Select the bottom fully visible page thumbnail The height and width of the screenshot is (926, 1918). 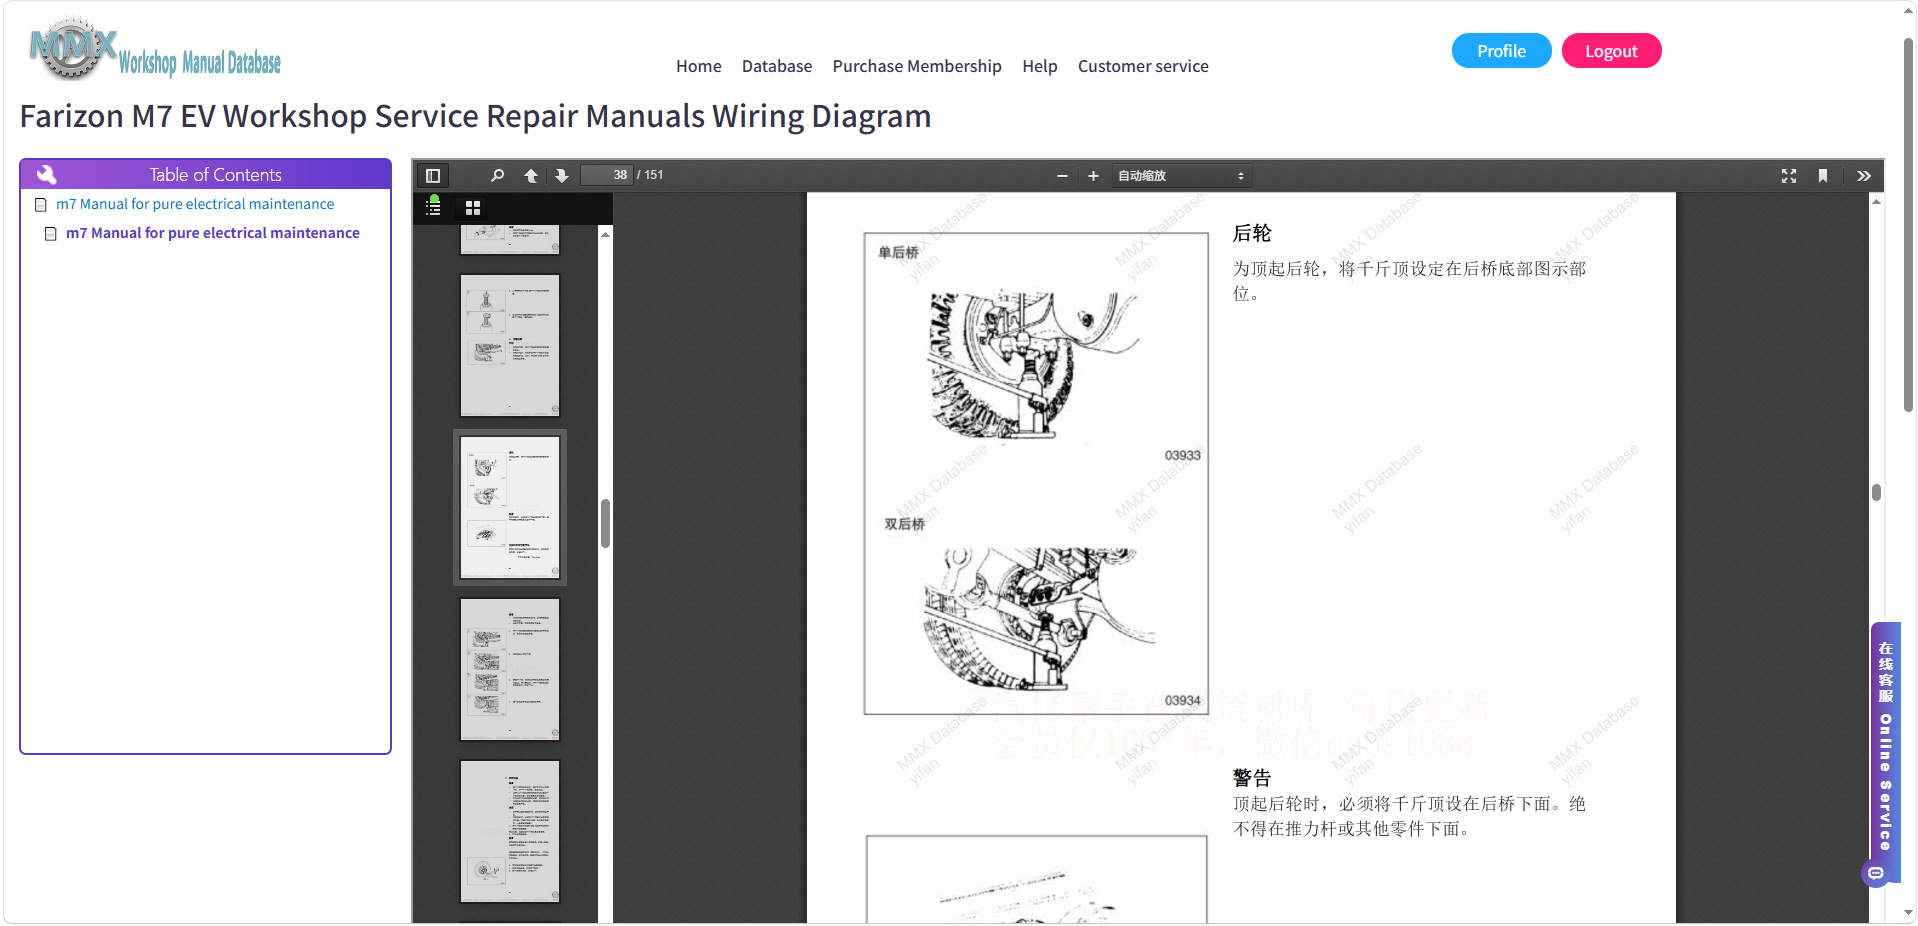(x=510, y=831)
